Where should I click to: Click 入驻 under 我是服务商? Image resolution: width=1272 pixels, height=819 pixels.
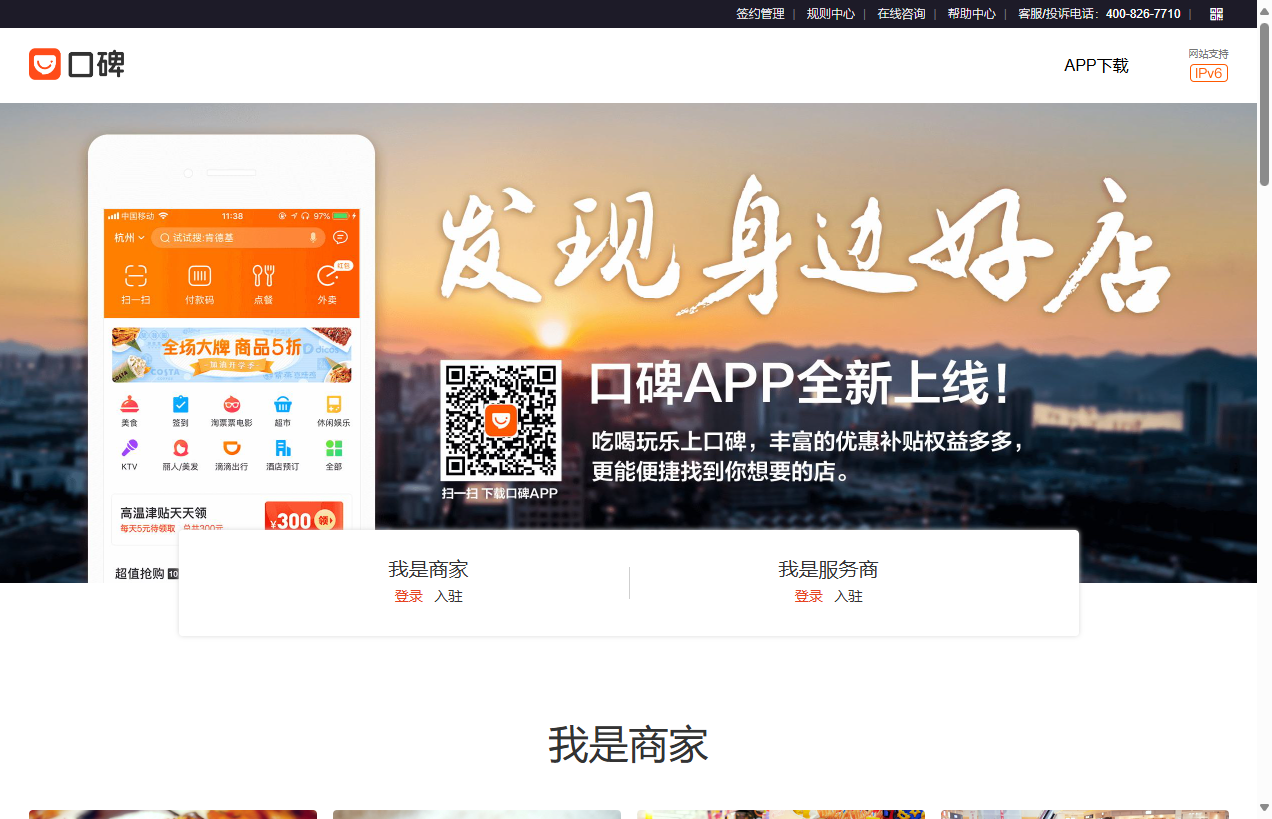coord(848,596)
